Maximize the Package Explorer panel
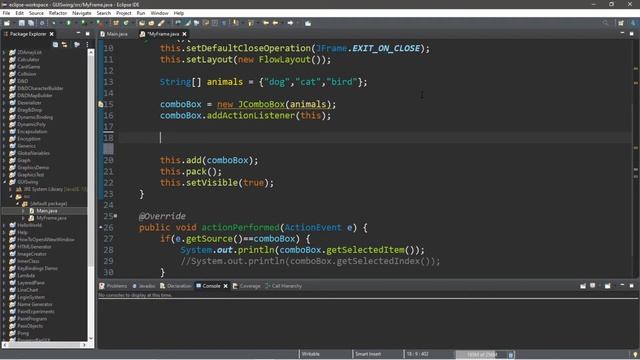The width and height of the screenshot is (640, 360). (x=88, y=33)
